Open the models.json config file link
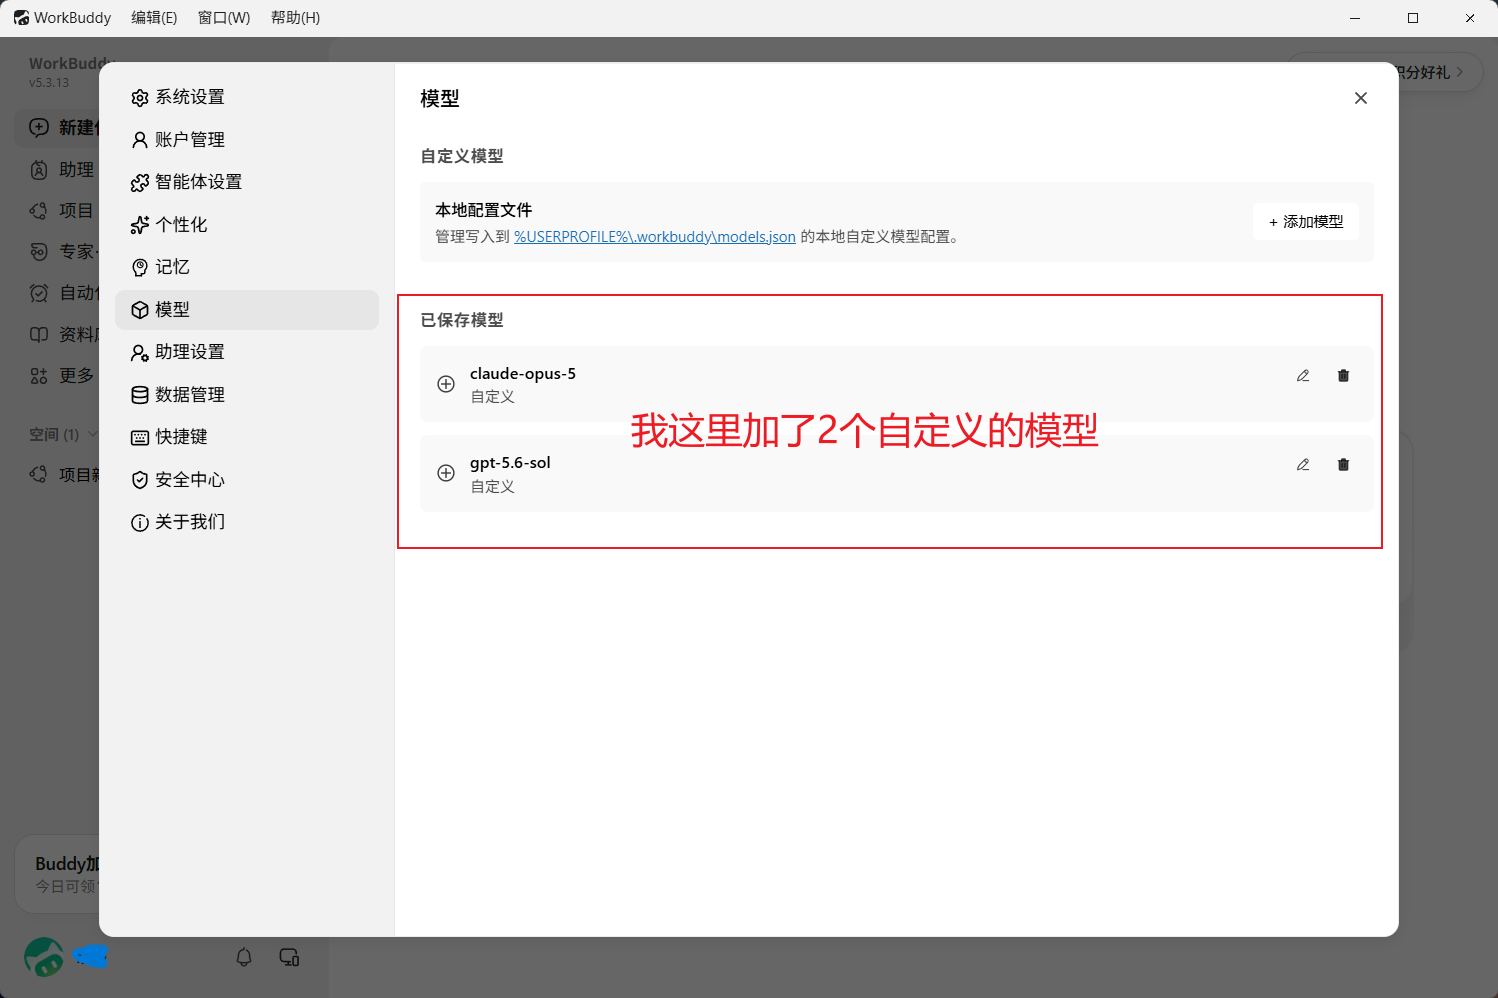The width and height of the screenshot is (1498, 998). pyautogui.click(x=655, y=237)
